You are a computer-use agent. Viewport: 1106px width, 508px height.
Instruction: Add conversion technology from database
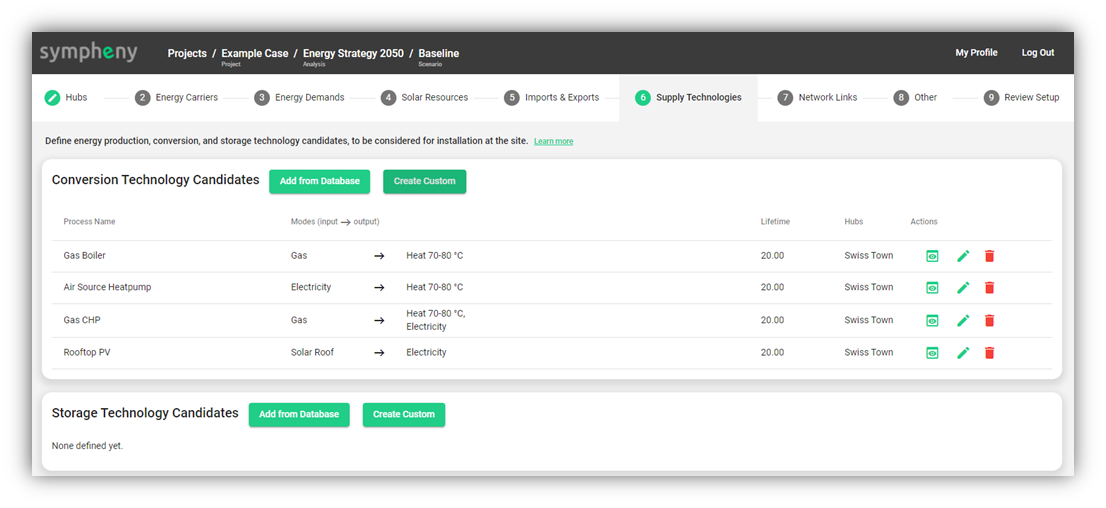(319, 182)
